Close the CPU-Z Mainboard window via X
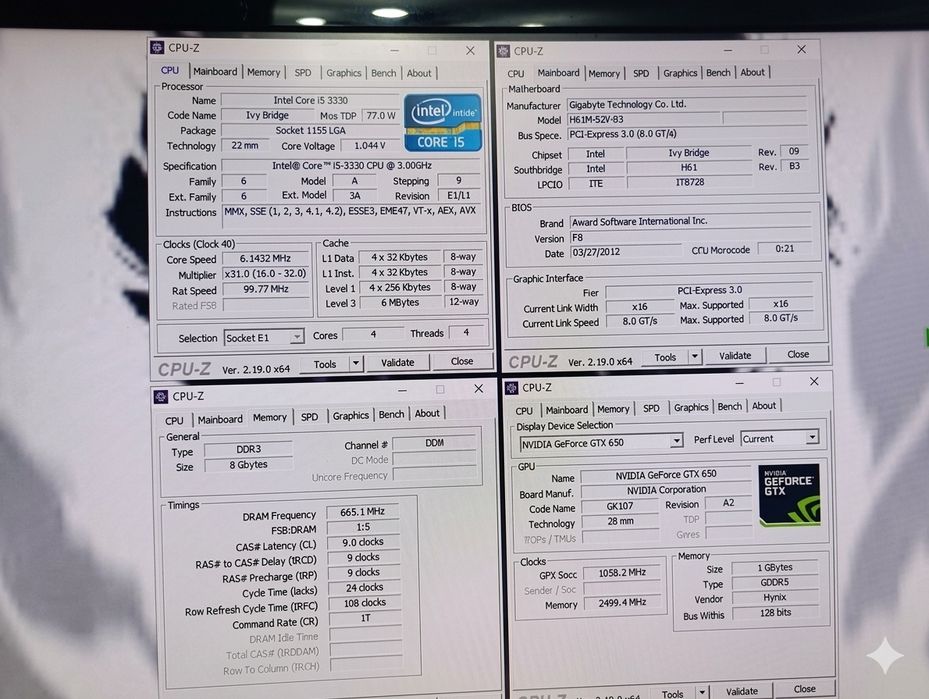The image size is (929, 699). (801, 50)
